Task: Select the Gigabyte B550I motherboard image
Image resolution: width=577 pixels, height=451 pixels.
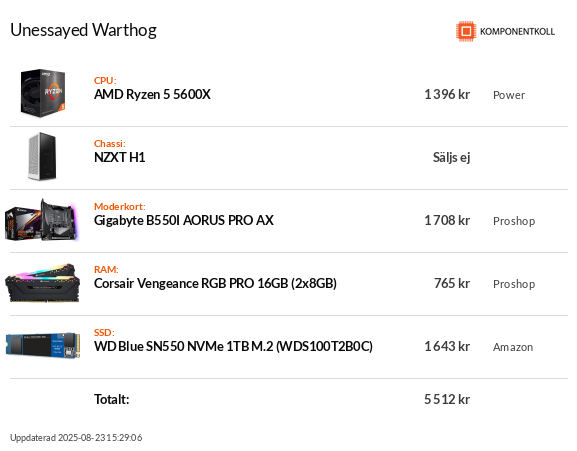Action: (42, 220)
